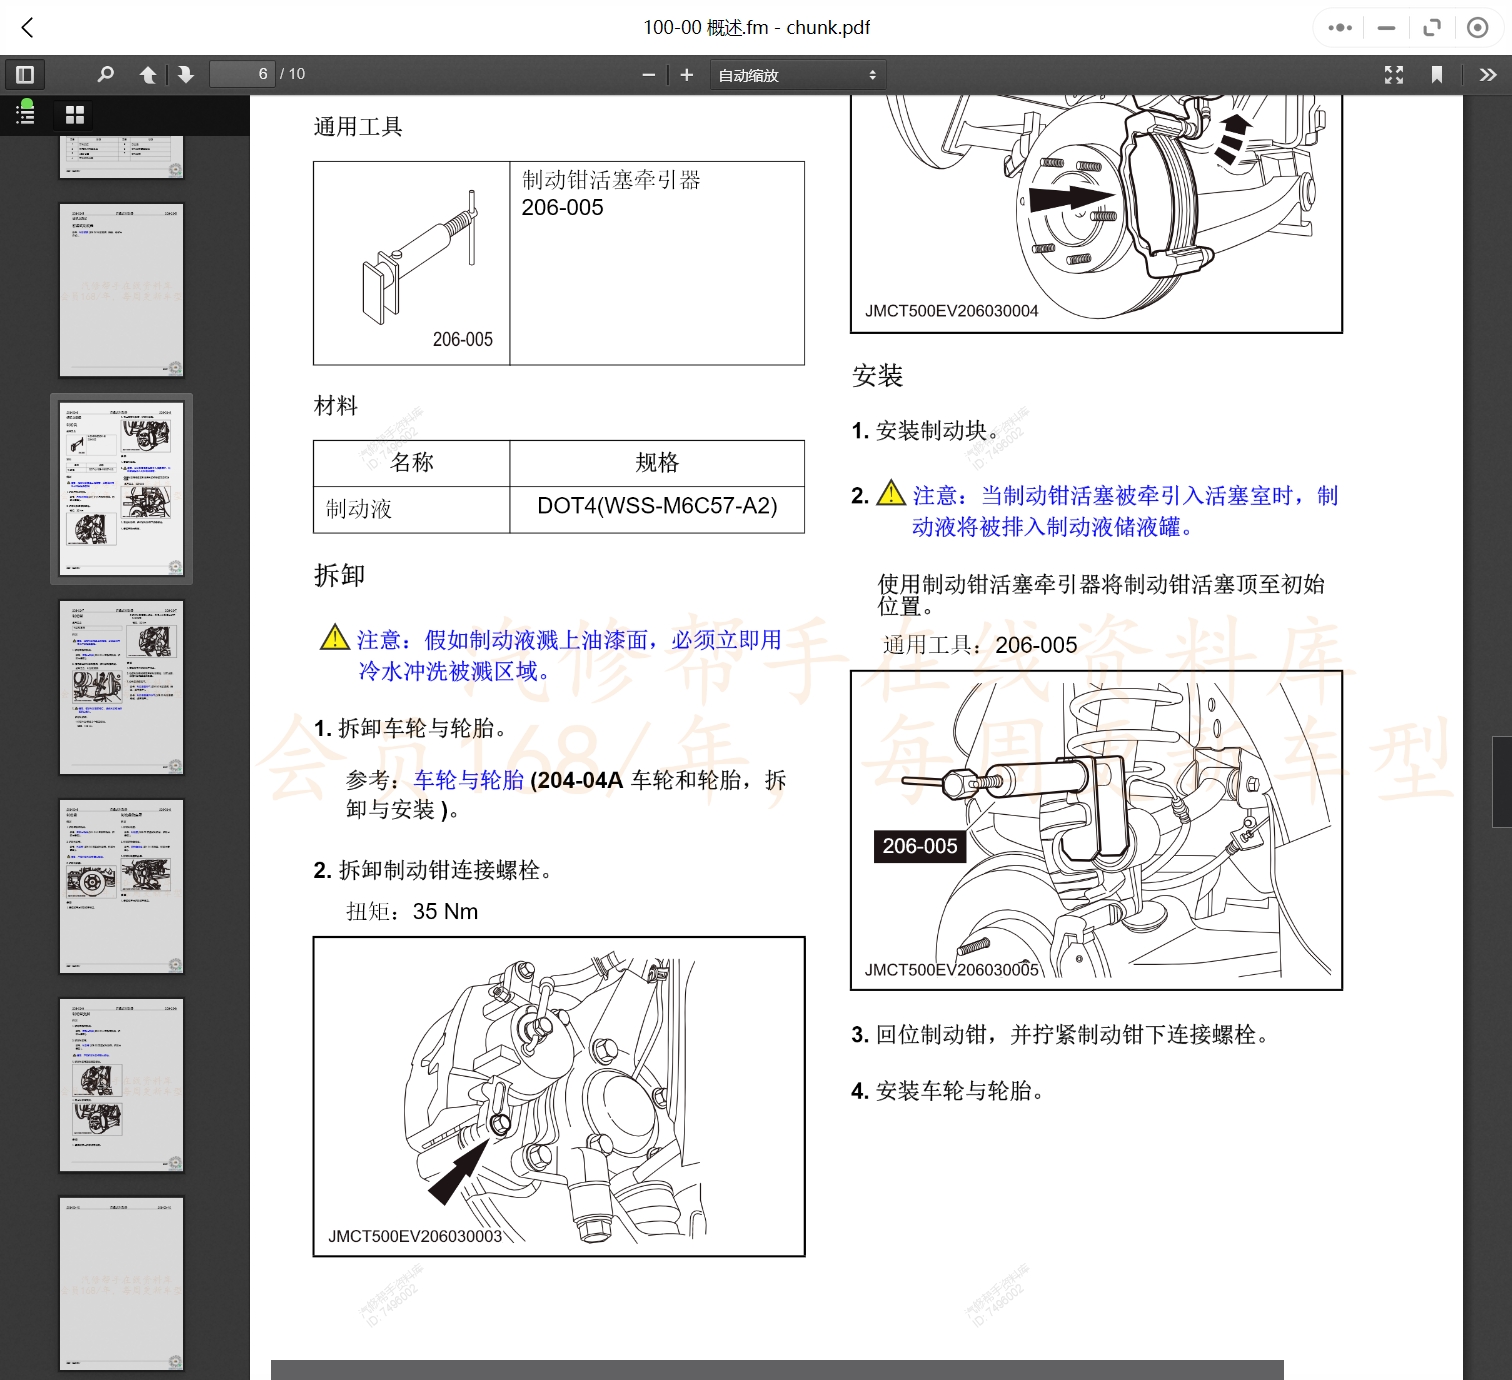Click the chunk.pdf title bar

click(757, 27)
